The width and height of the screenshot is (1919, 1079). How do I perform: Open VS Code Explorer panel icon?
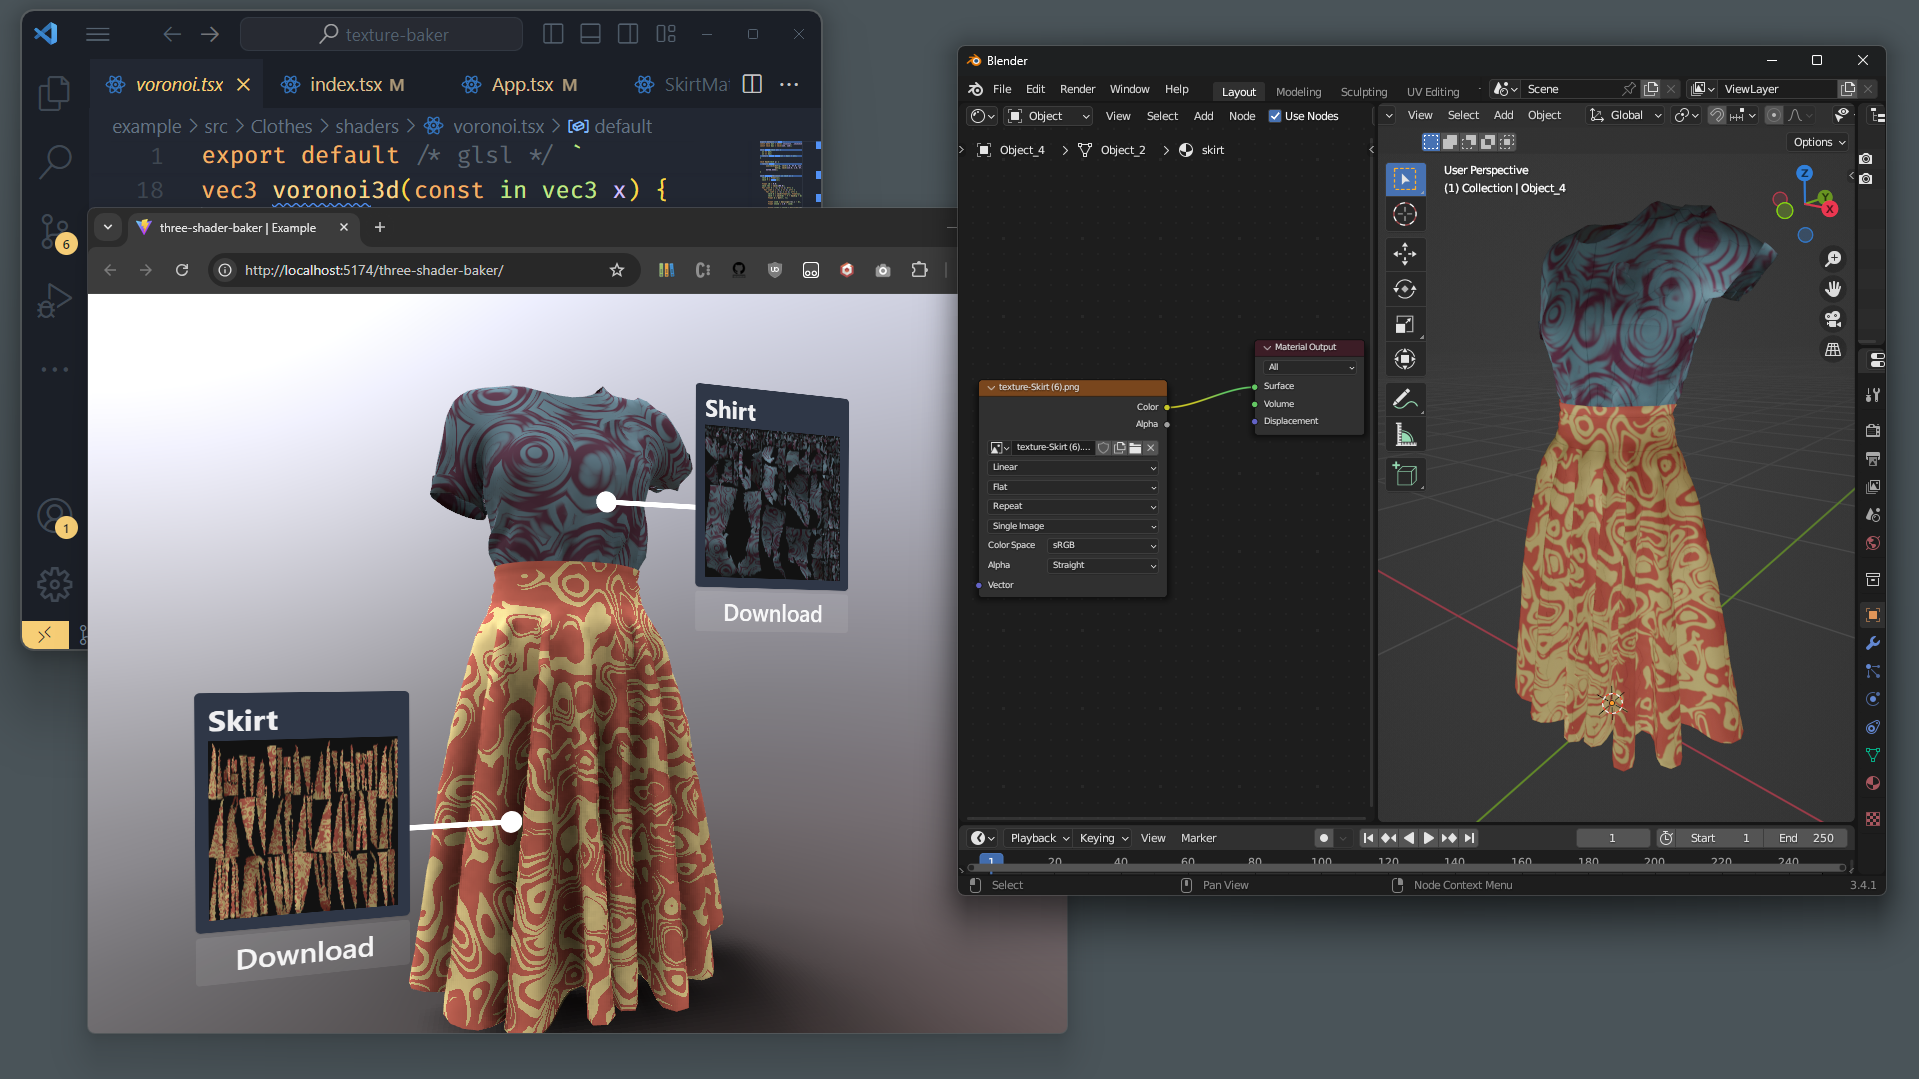tap(54, 94)
